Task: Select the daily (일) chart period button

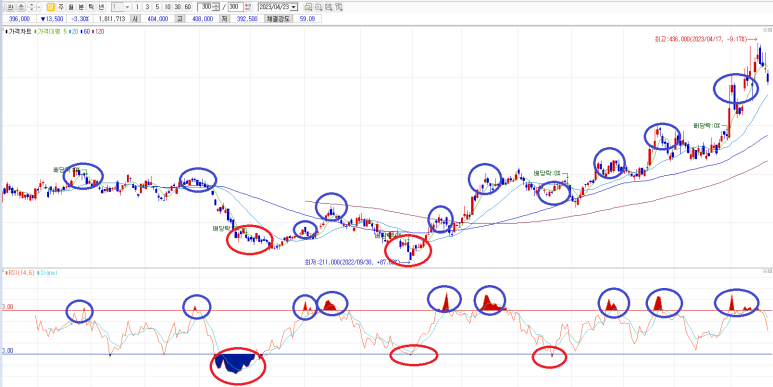Action: coord(50,7)
